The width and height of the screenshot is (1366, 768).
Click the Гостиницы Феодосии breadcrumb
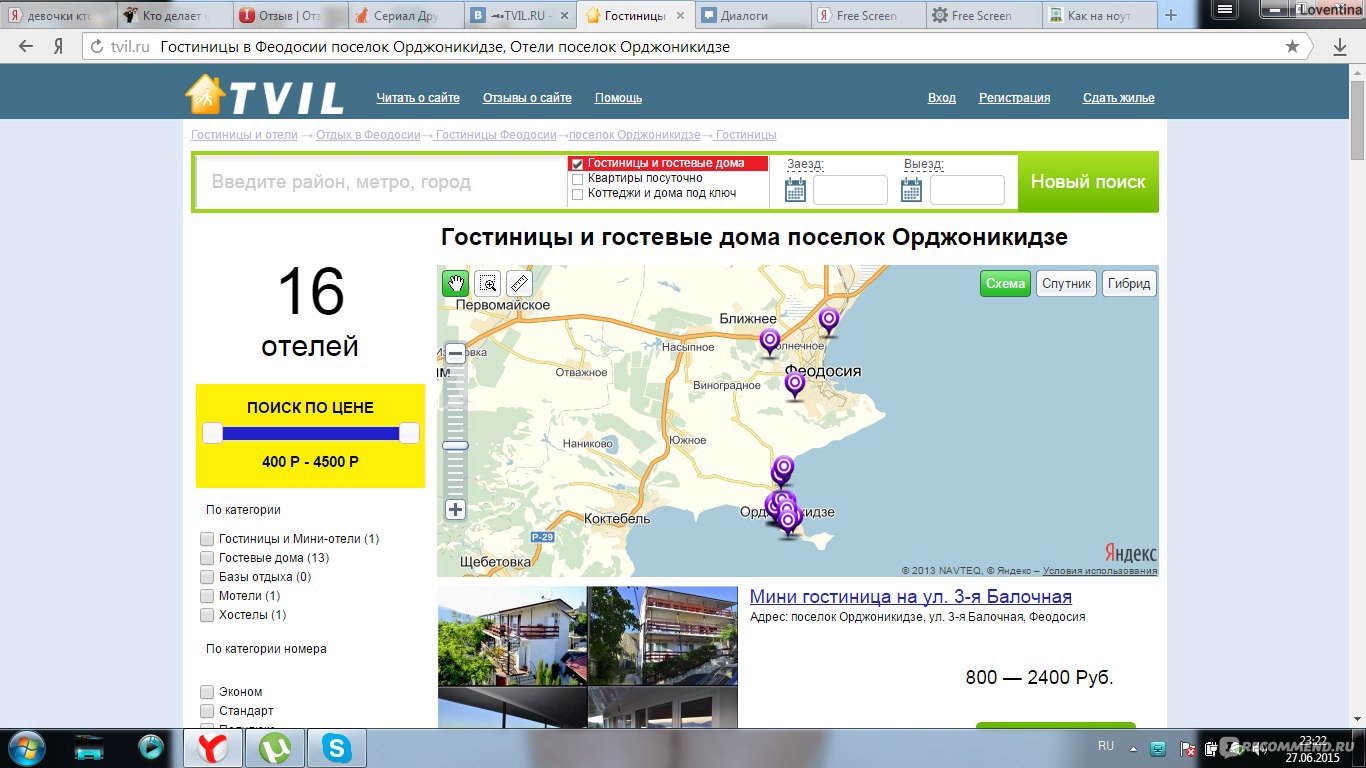pos(496,135)
